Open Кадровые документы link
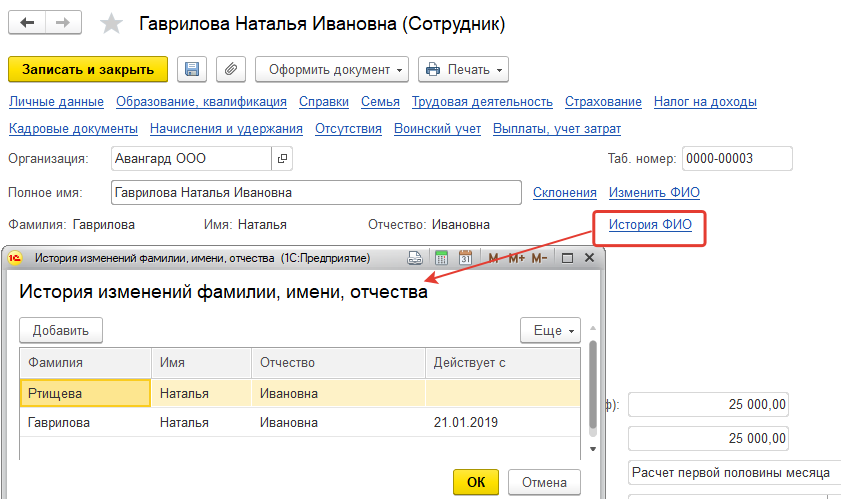This screenshot has height=499, width=841. coord(73,129)
